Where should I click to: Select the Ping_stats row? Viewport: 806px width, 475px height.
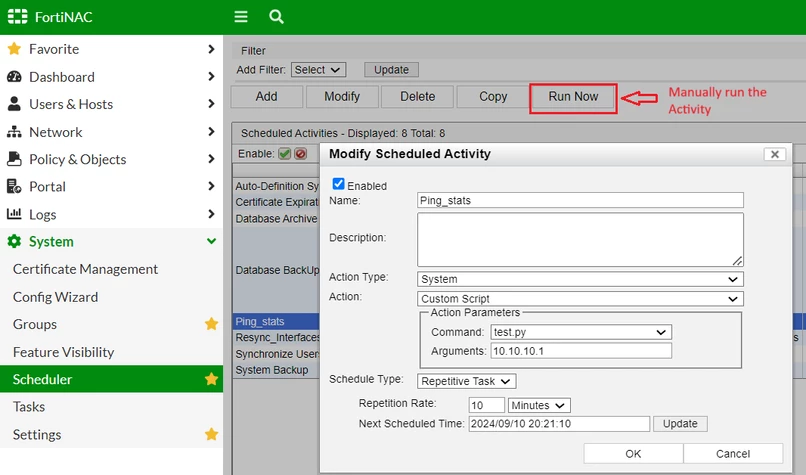(276, 321)
